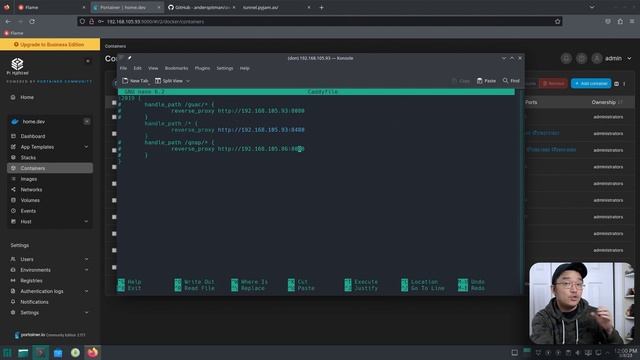Screen dimensions: 640x360
Task: Expand Environments settings chevron
Action: tap(86, 270)
